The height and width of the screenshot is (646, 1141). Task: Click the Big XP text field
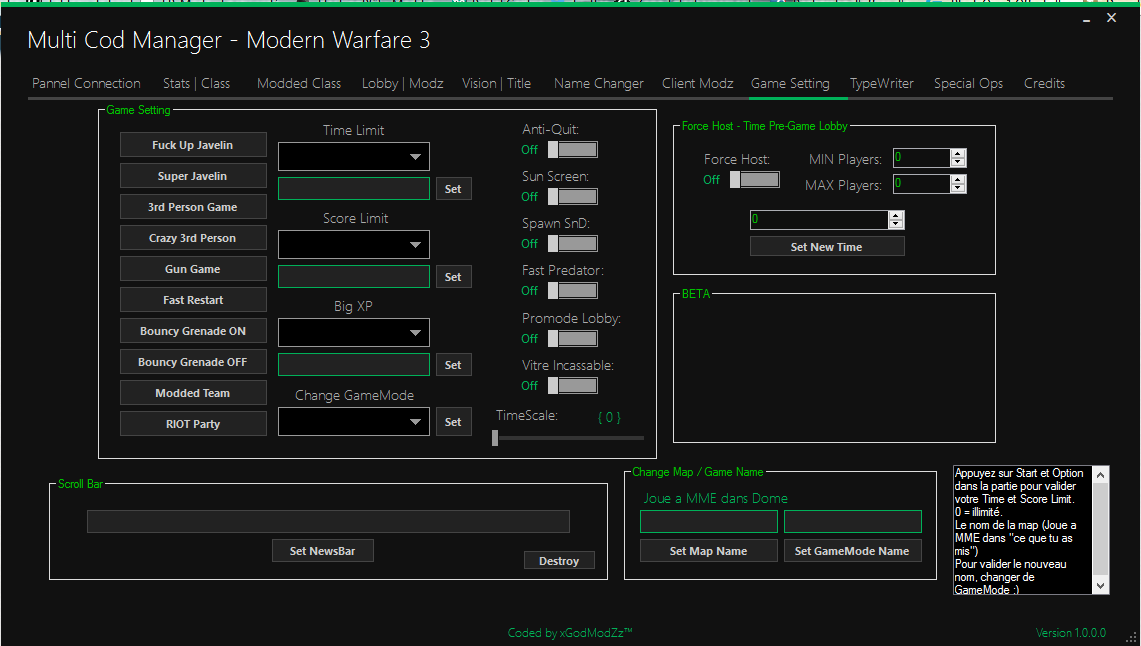(x=354, y=364)
